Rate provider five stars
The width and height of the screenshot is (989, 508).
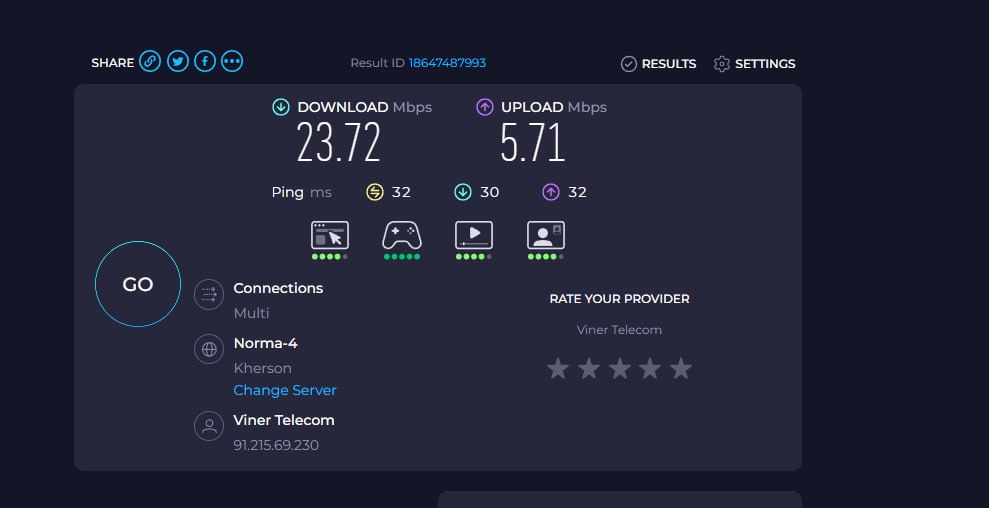click(681, 368)
